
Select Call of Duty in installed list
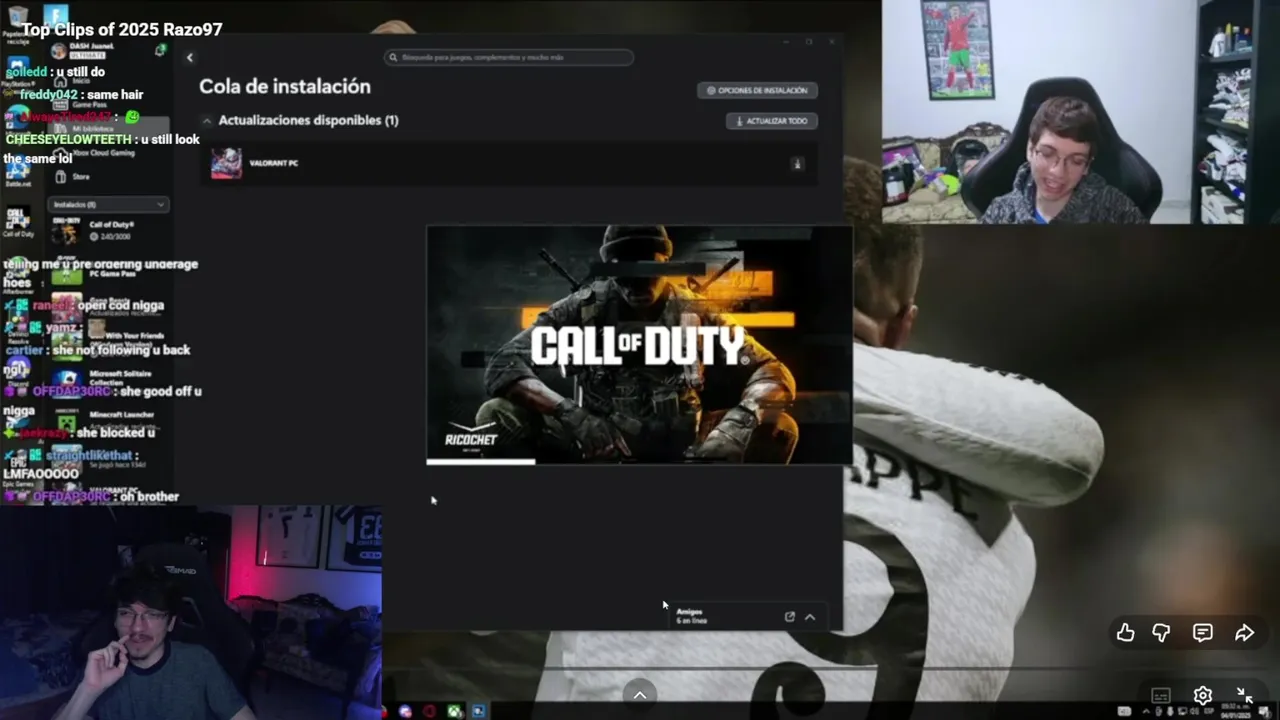pyautogui.click(x=108, y=231)
